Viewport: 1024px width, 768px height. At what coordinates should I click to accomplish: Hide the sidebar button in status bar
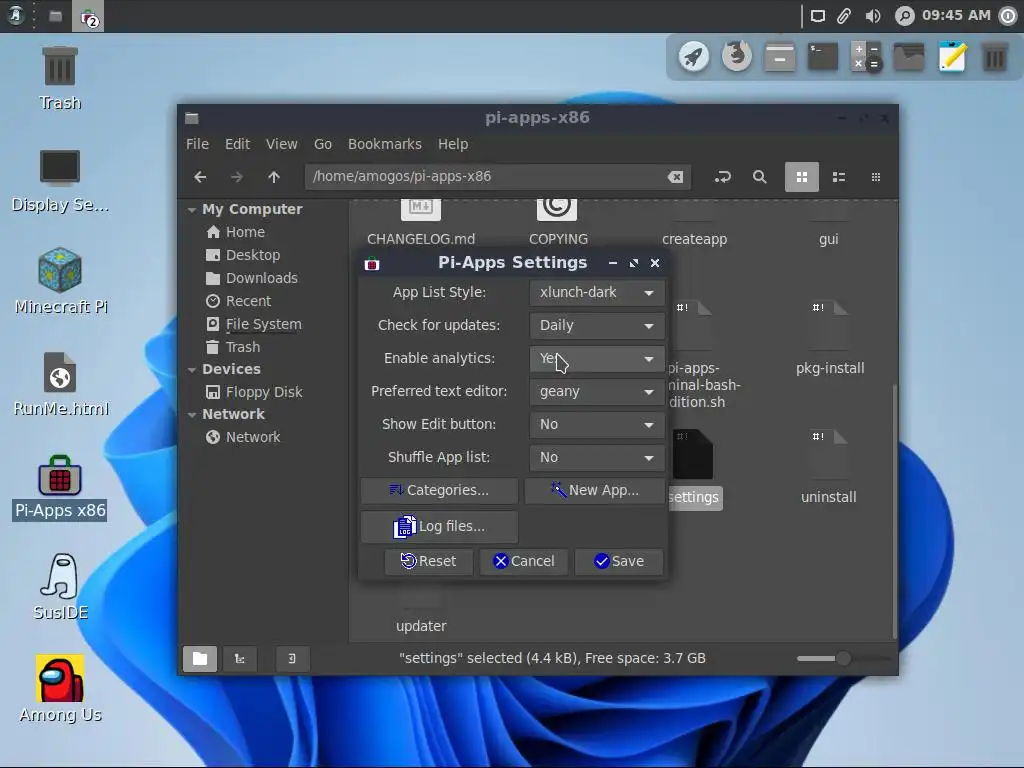coord(292,658)
